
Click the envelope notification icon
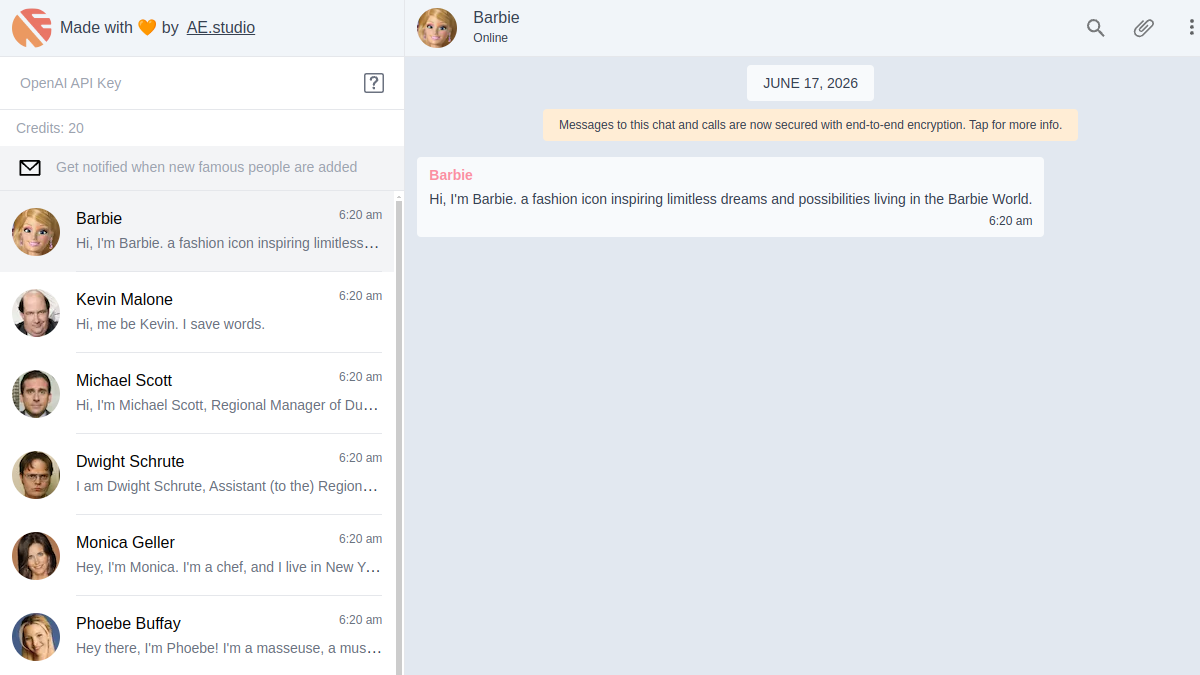coord(30,168)
